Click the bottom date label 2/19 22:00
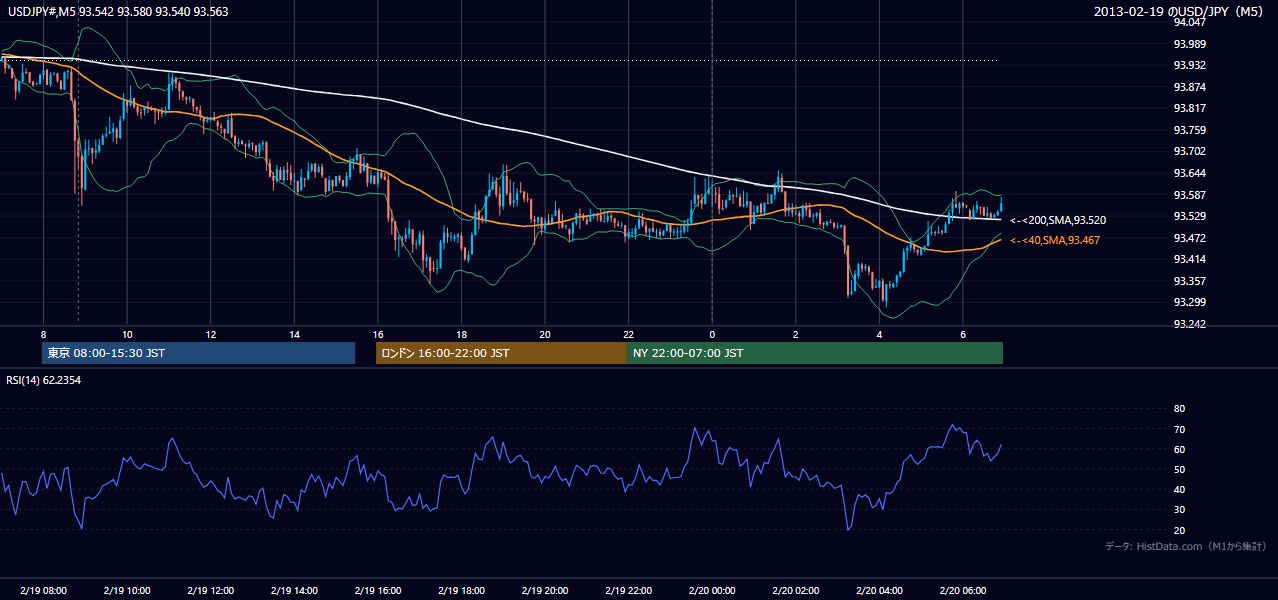Image resolution: width=1278 pixels, height=600 pixels. [628, 591]
